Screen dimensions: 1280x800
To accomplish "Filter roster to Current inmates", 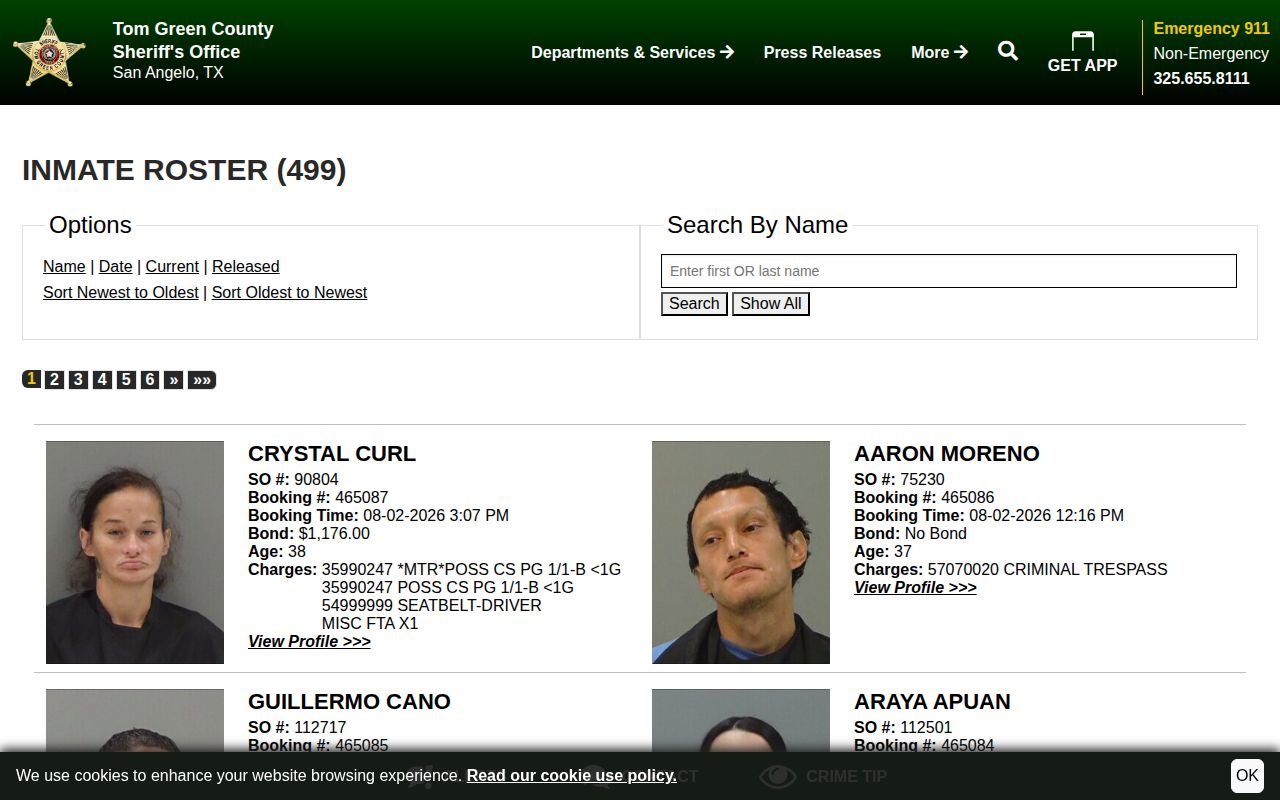I will point(172,266).
